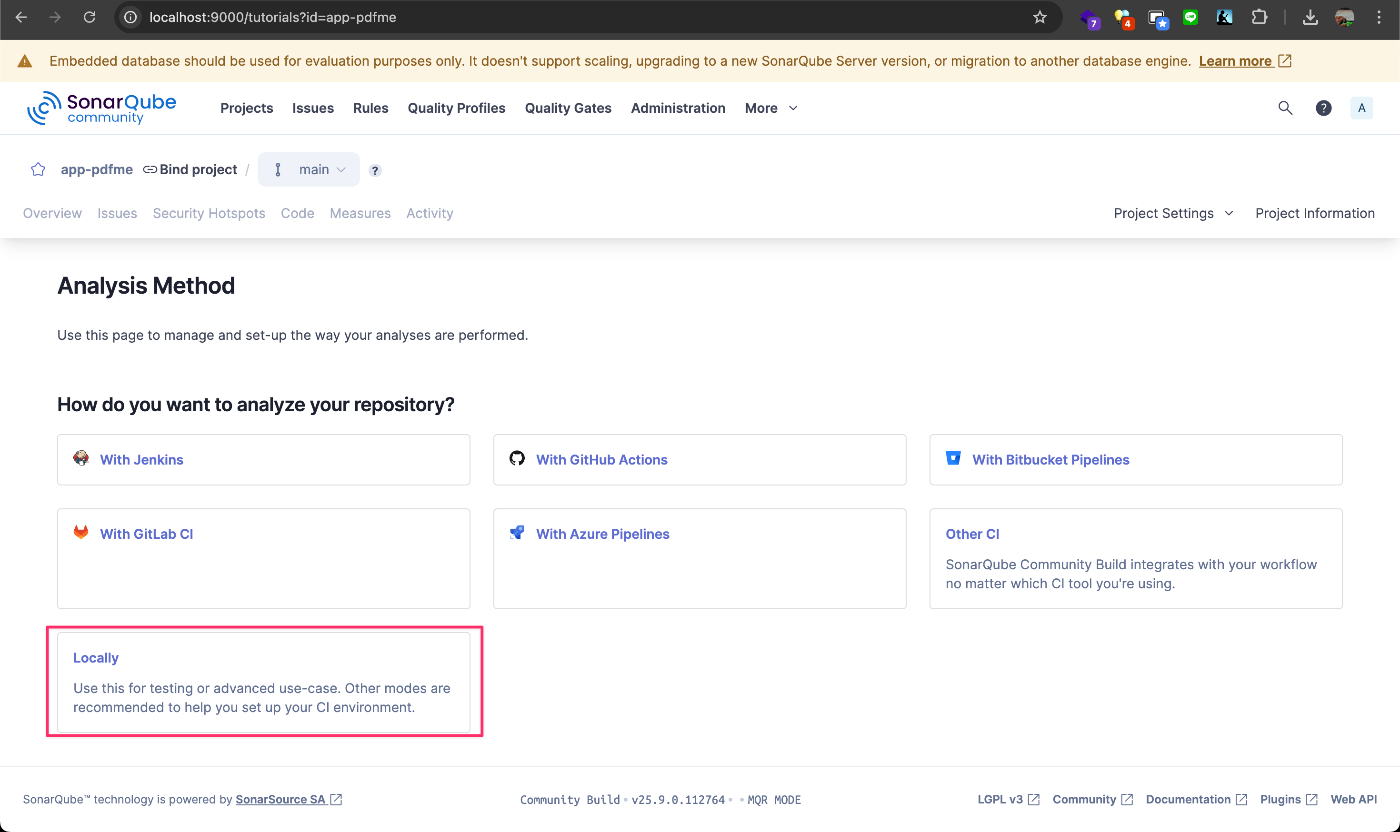Choose With GitHub Actions
This screenshot has height=832, width=1400.
point(699,460)
